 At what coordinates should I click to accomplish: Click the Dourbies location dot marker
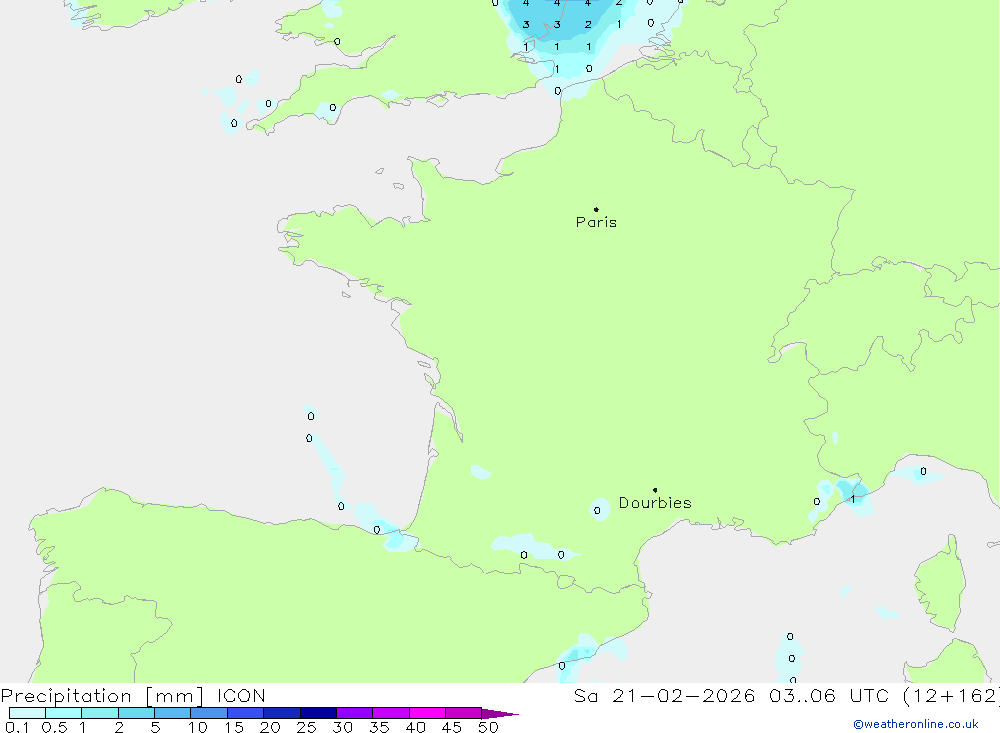(655, 490)
